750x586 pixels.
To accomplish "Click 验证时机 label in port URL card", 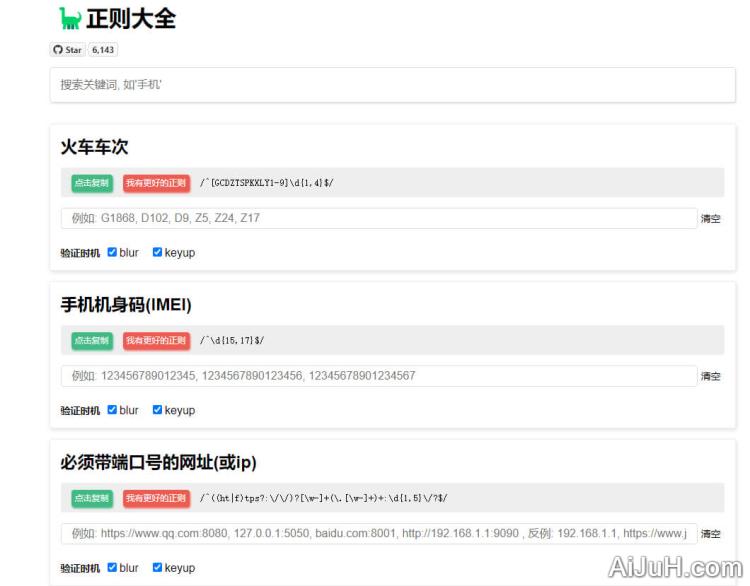I will (x=80, y=568).
